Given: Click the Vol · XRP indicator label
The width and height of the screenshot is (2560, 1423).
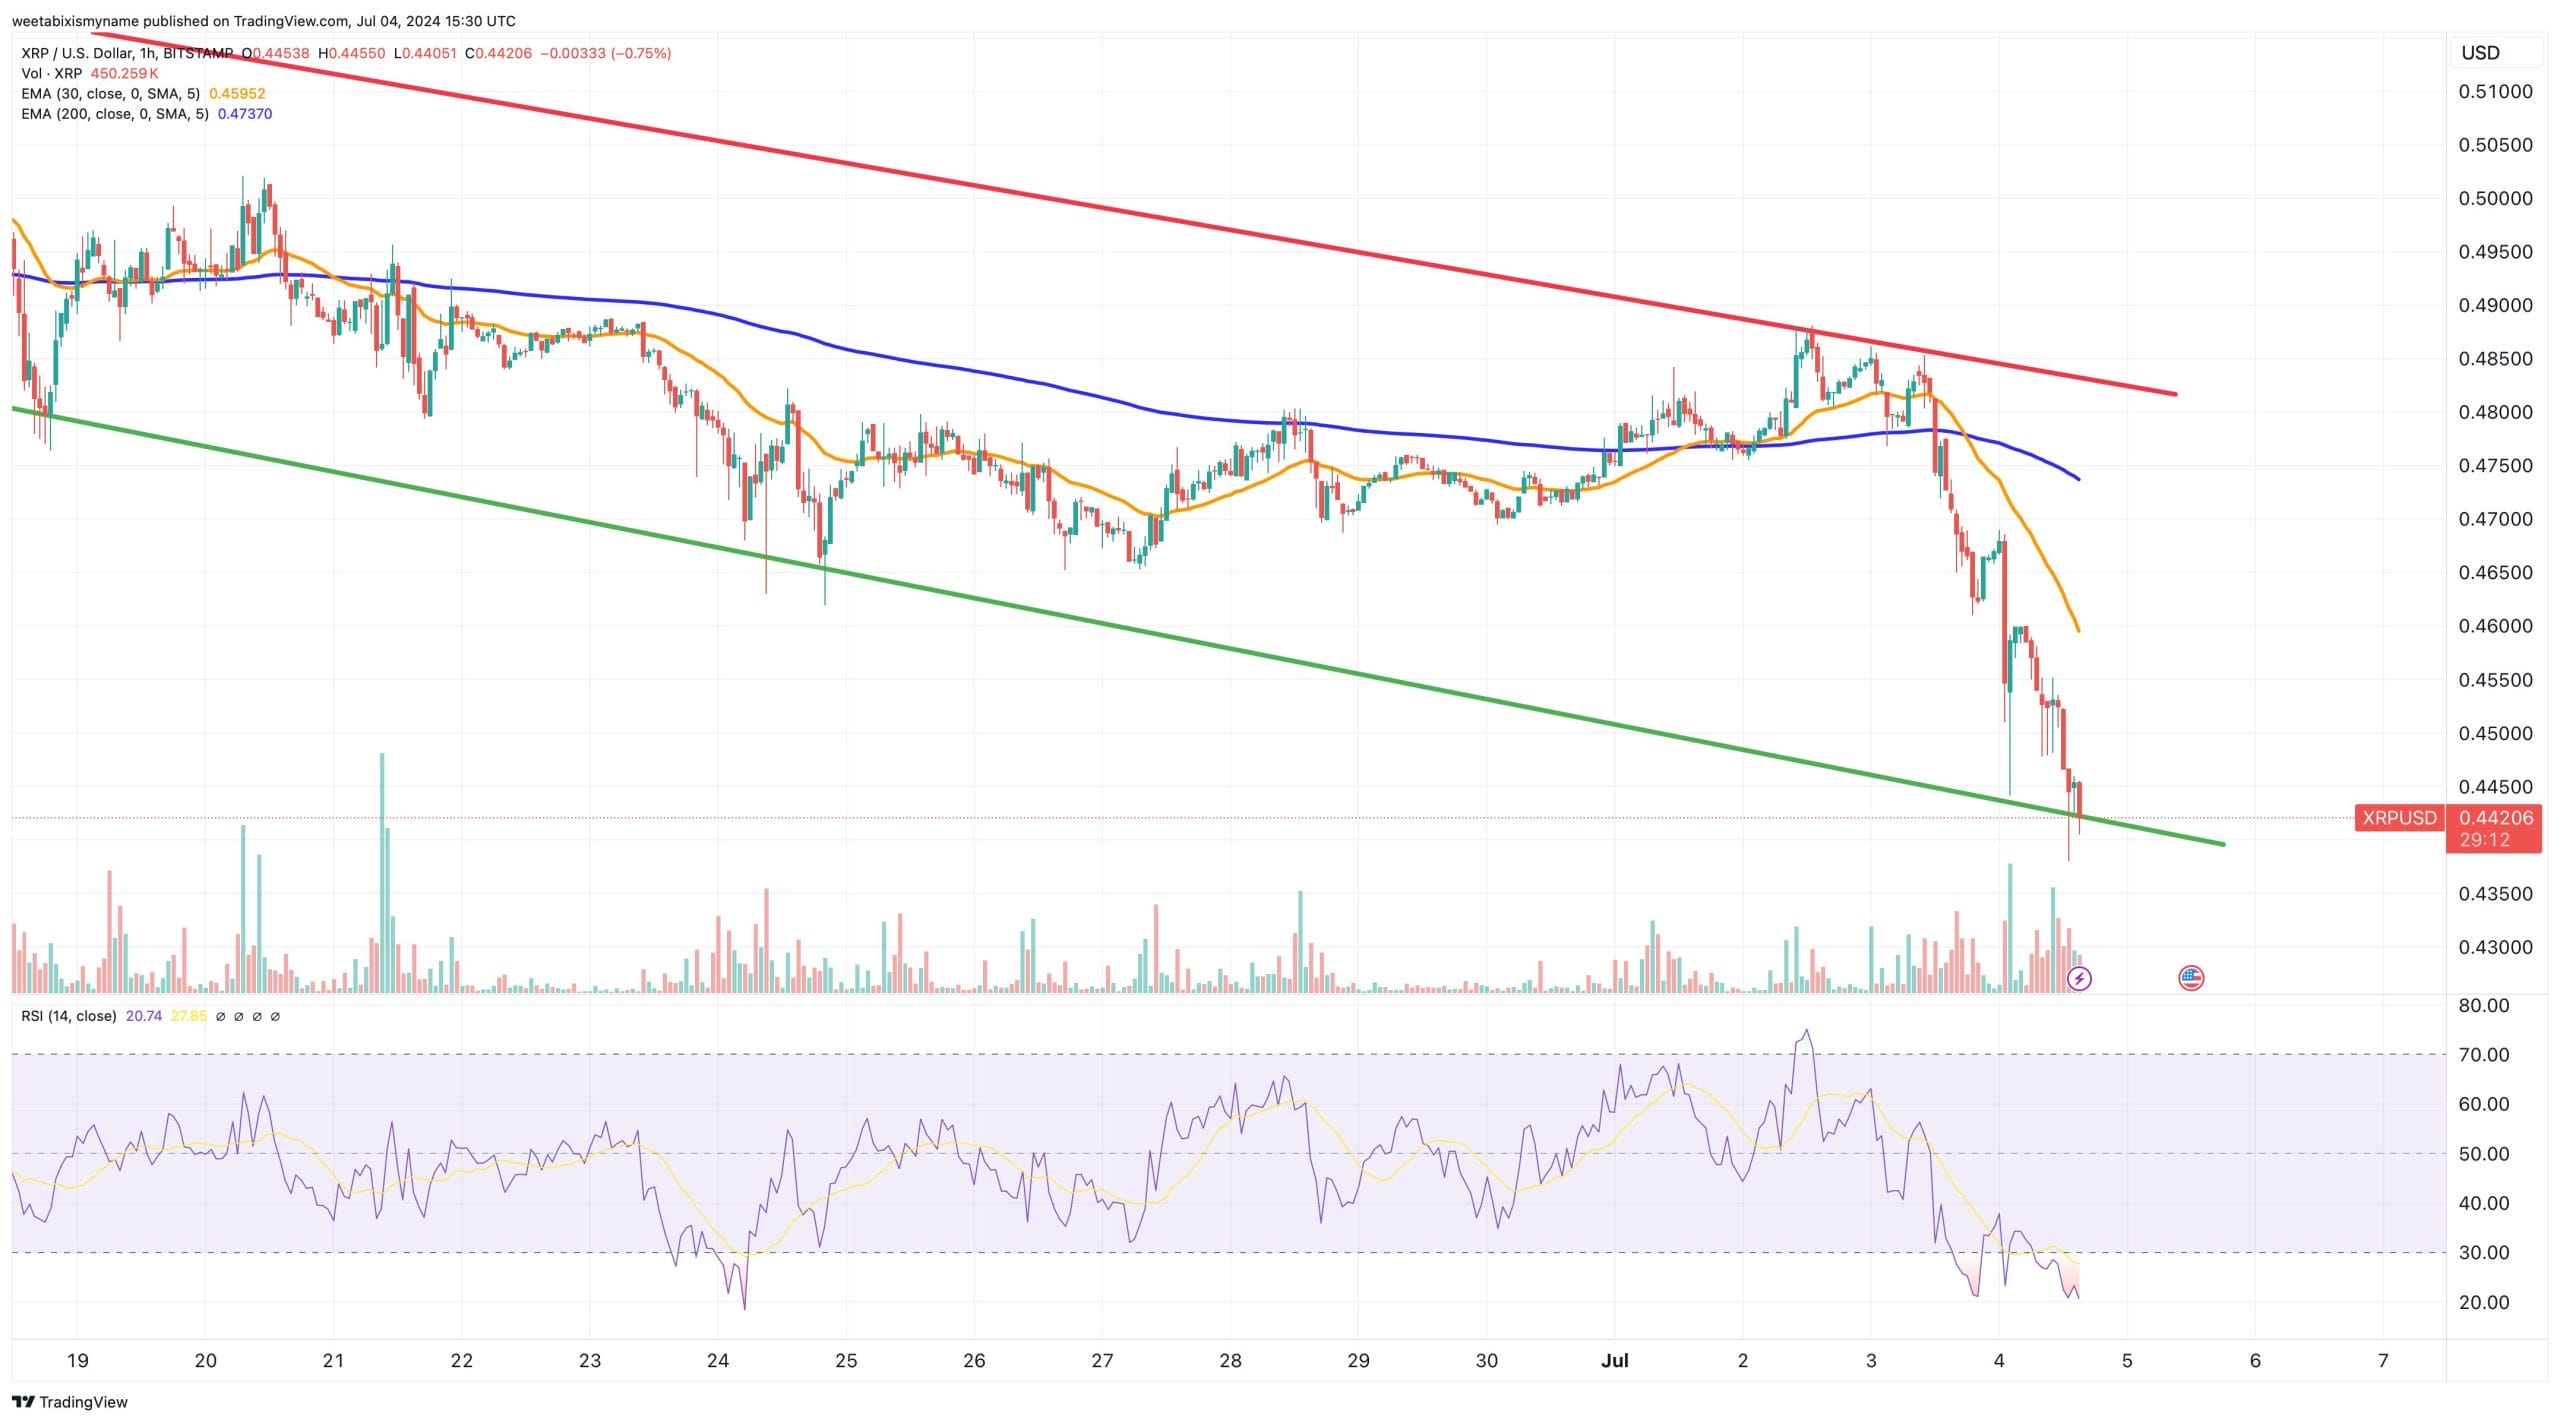Looking at the screenshot, I should pyautogui.click(x=52, y=71).
